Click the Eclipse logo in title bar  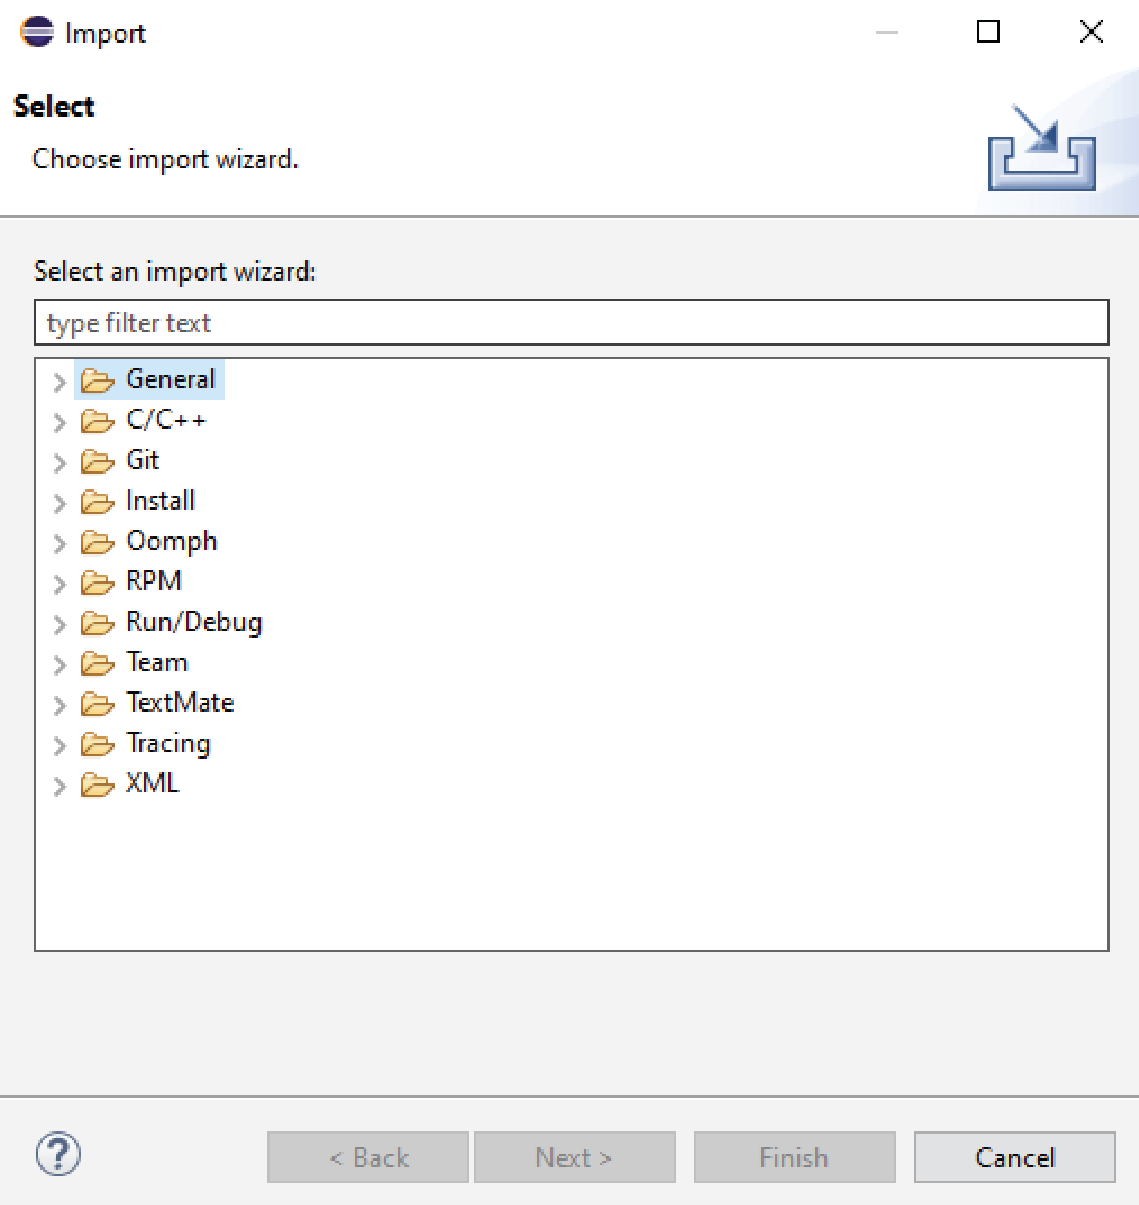pyautogui.click(x=37, y=32)
